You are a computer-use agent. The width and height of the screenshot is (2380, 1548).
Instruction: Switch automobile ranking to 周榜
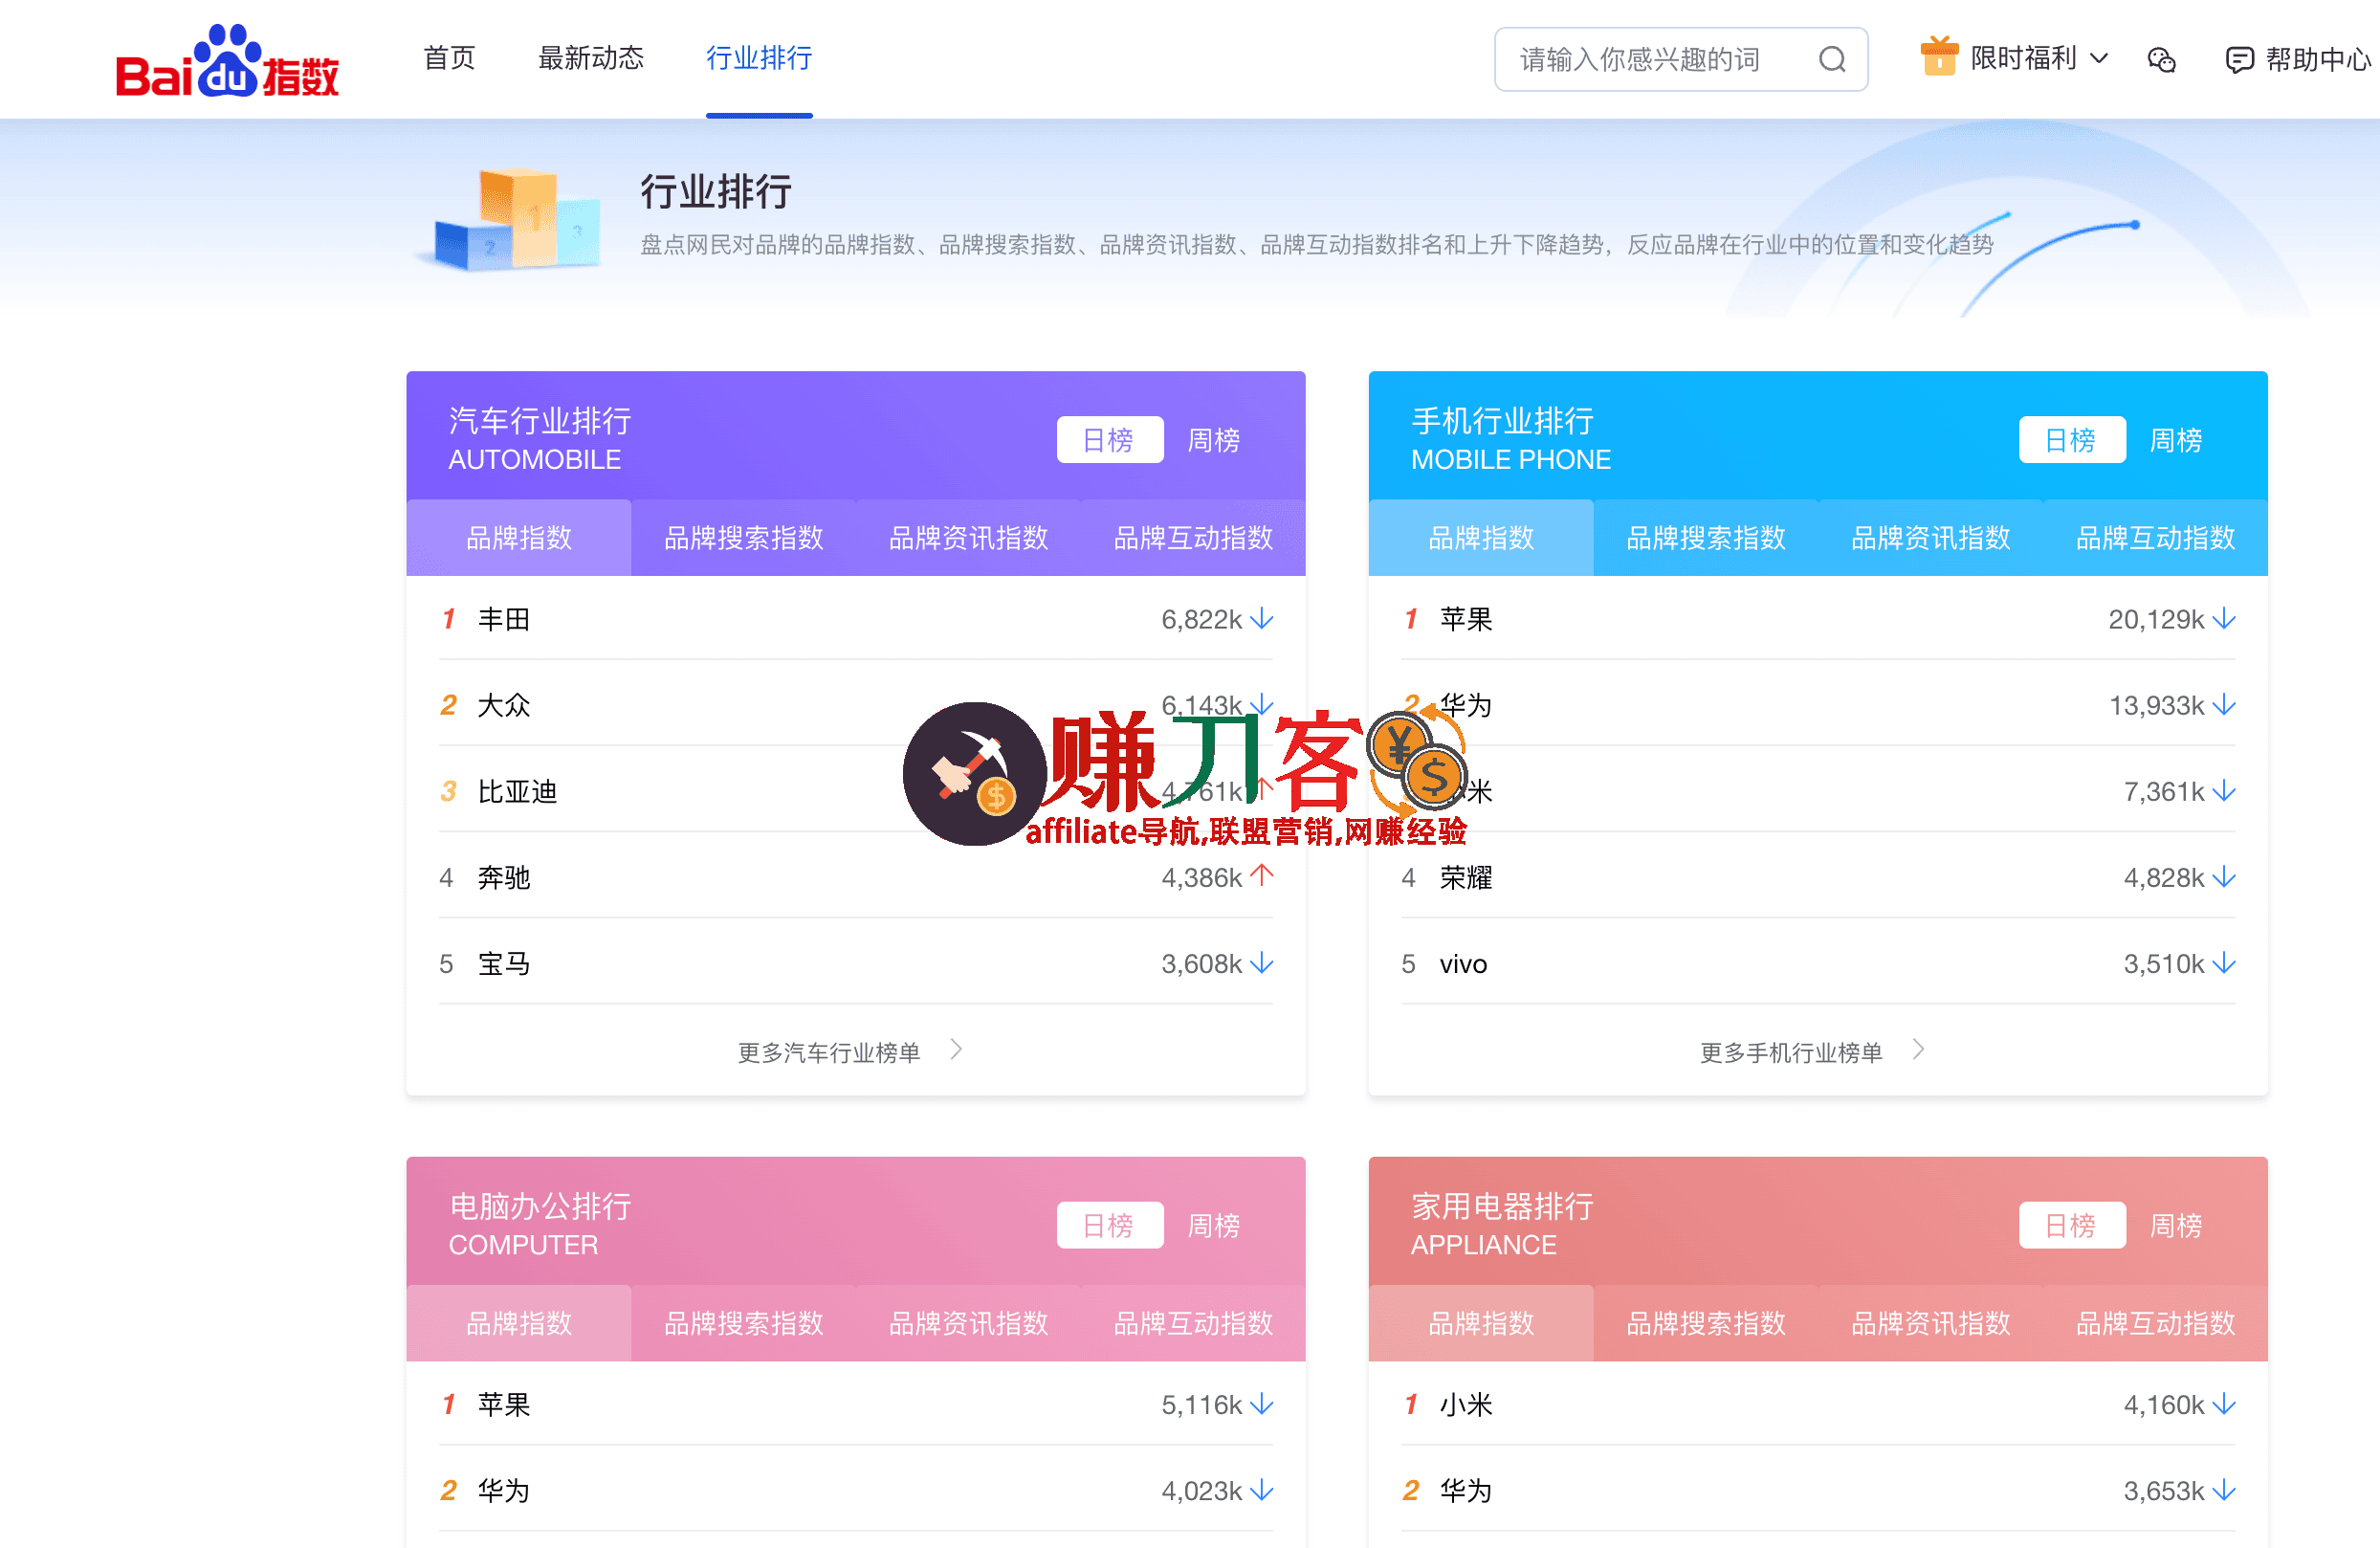point(1213,440)
